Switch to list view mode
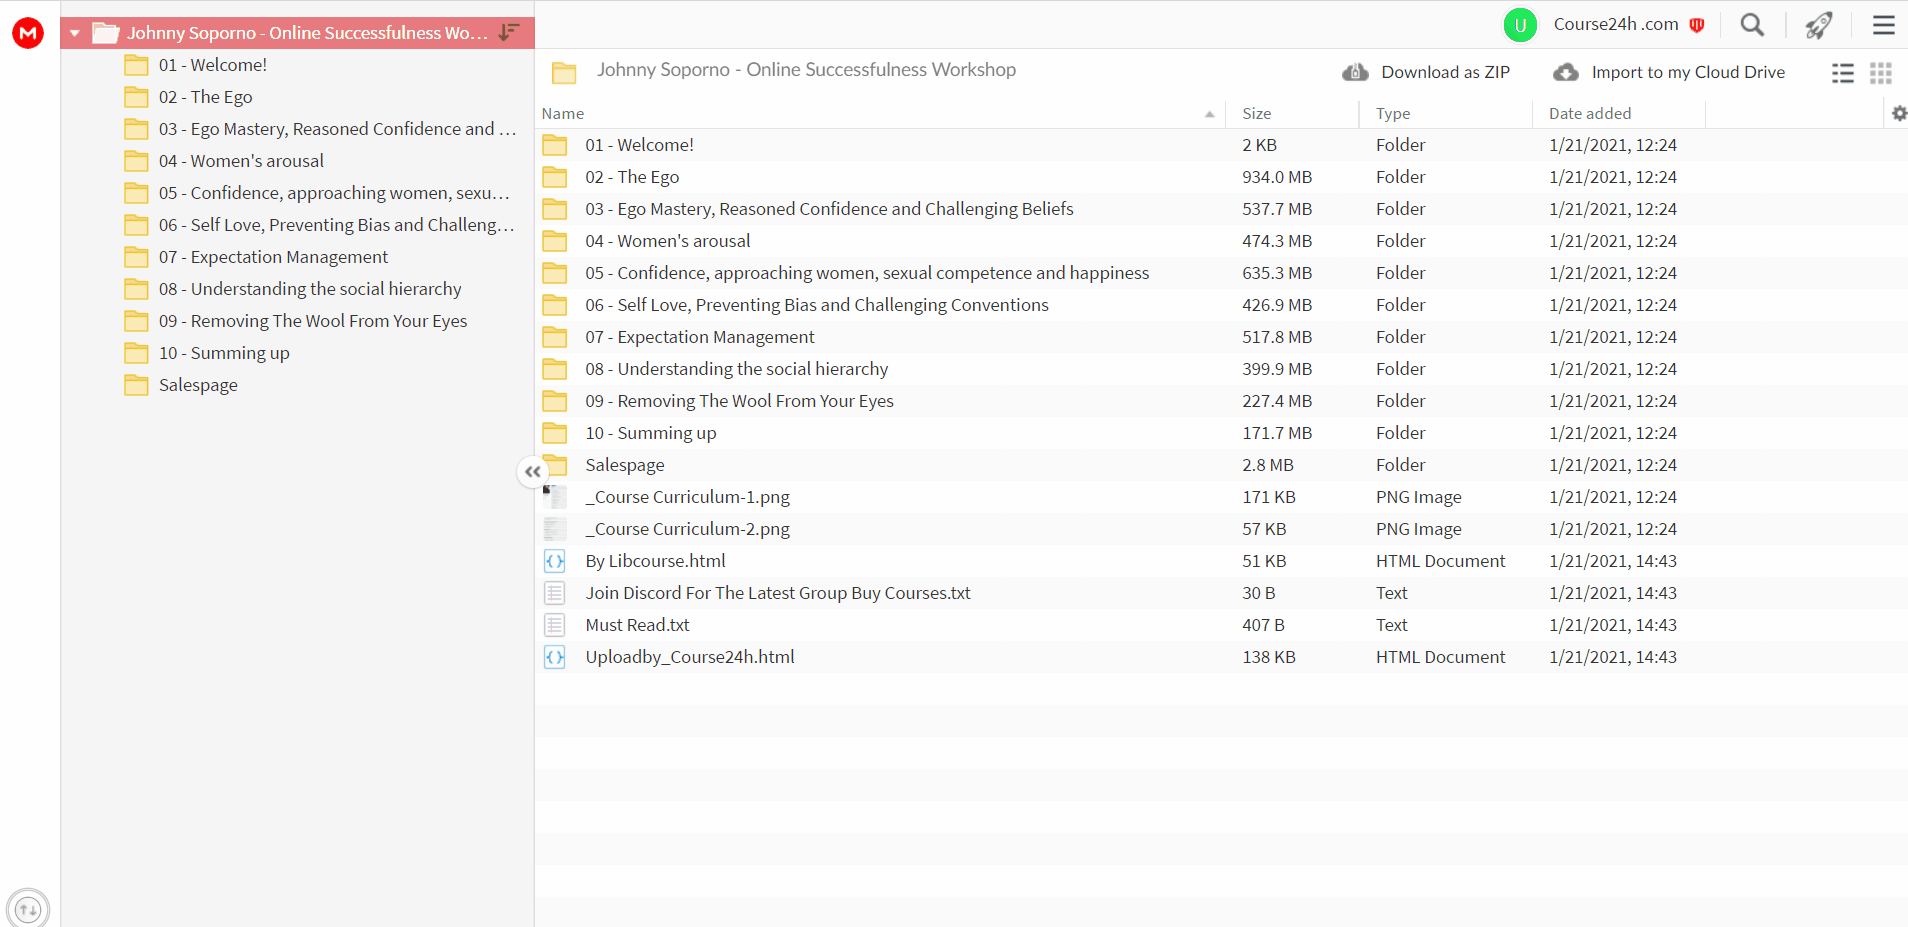This screenshot has height=927, width=1908. pyautogui.click(x=1843, y=73)
